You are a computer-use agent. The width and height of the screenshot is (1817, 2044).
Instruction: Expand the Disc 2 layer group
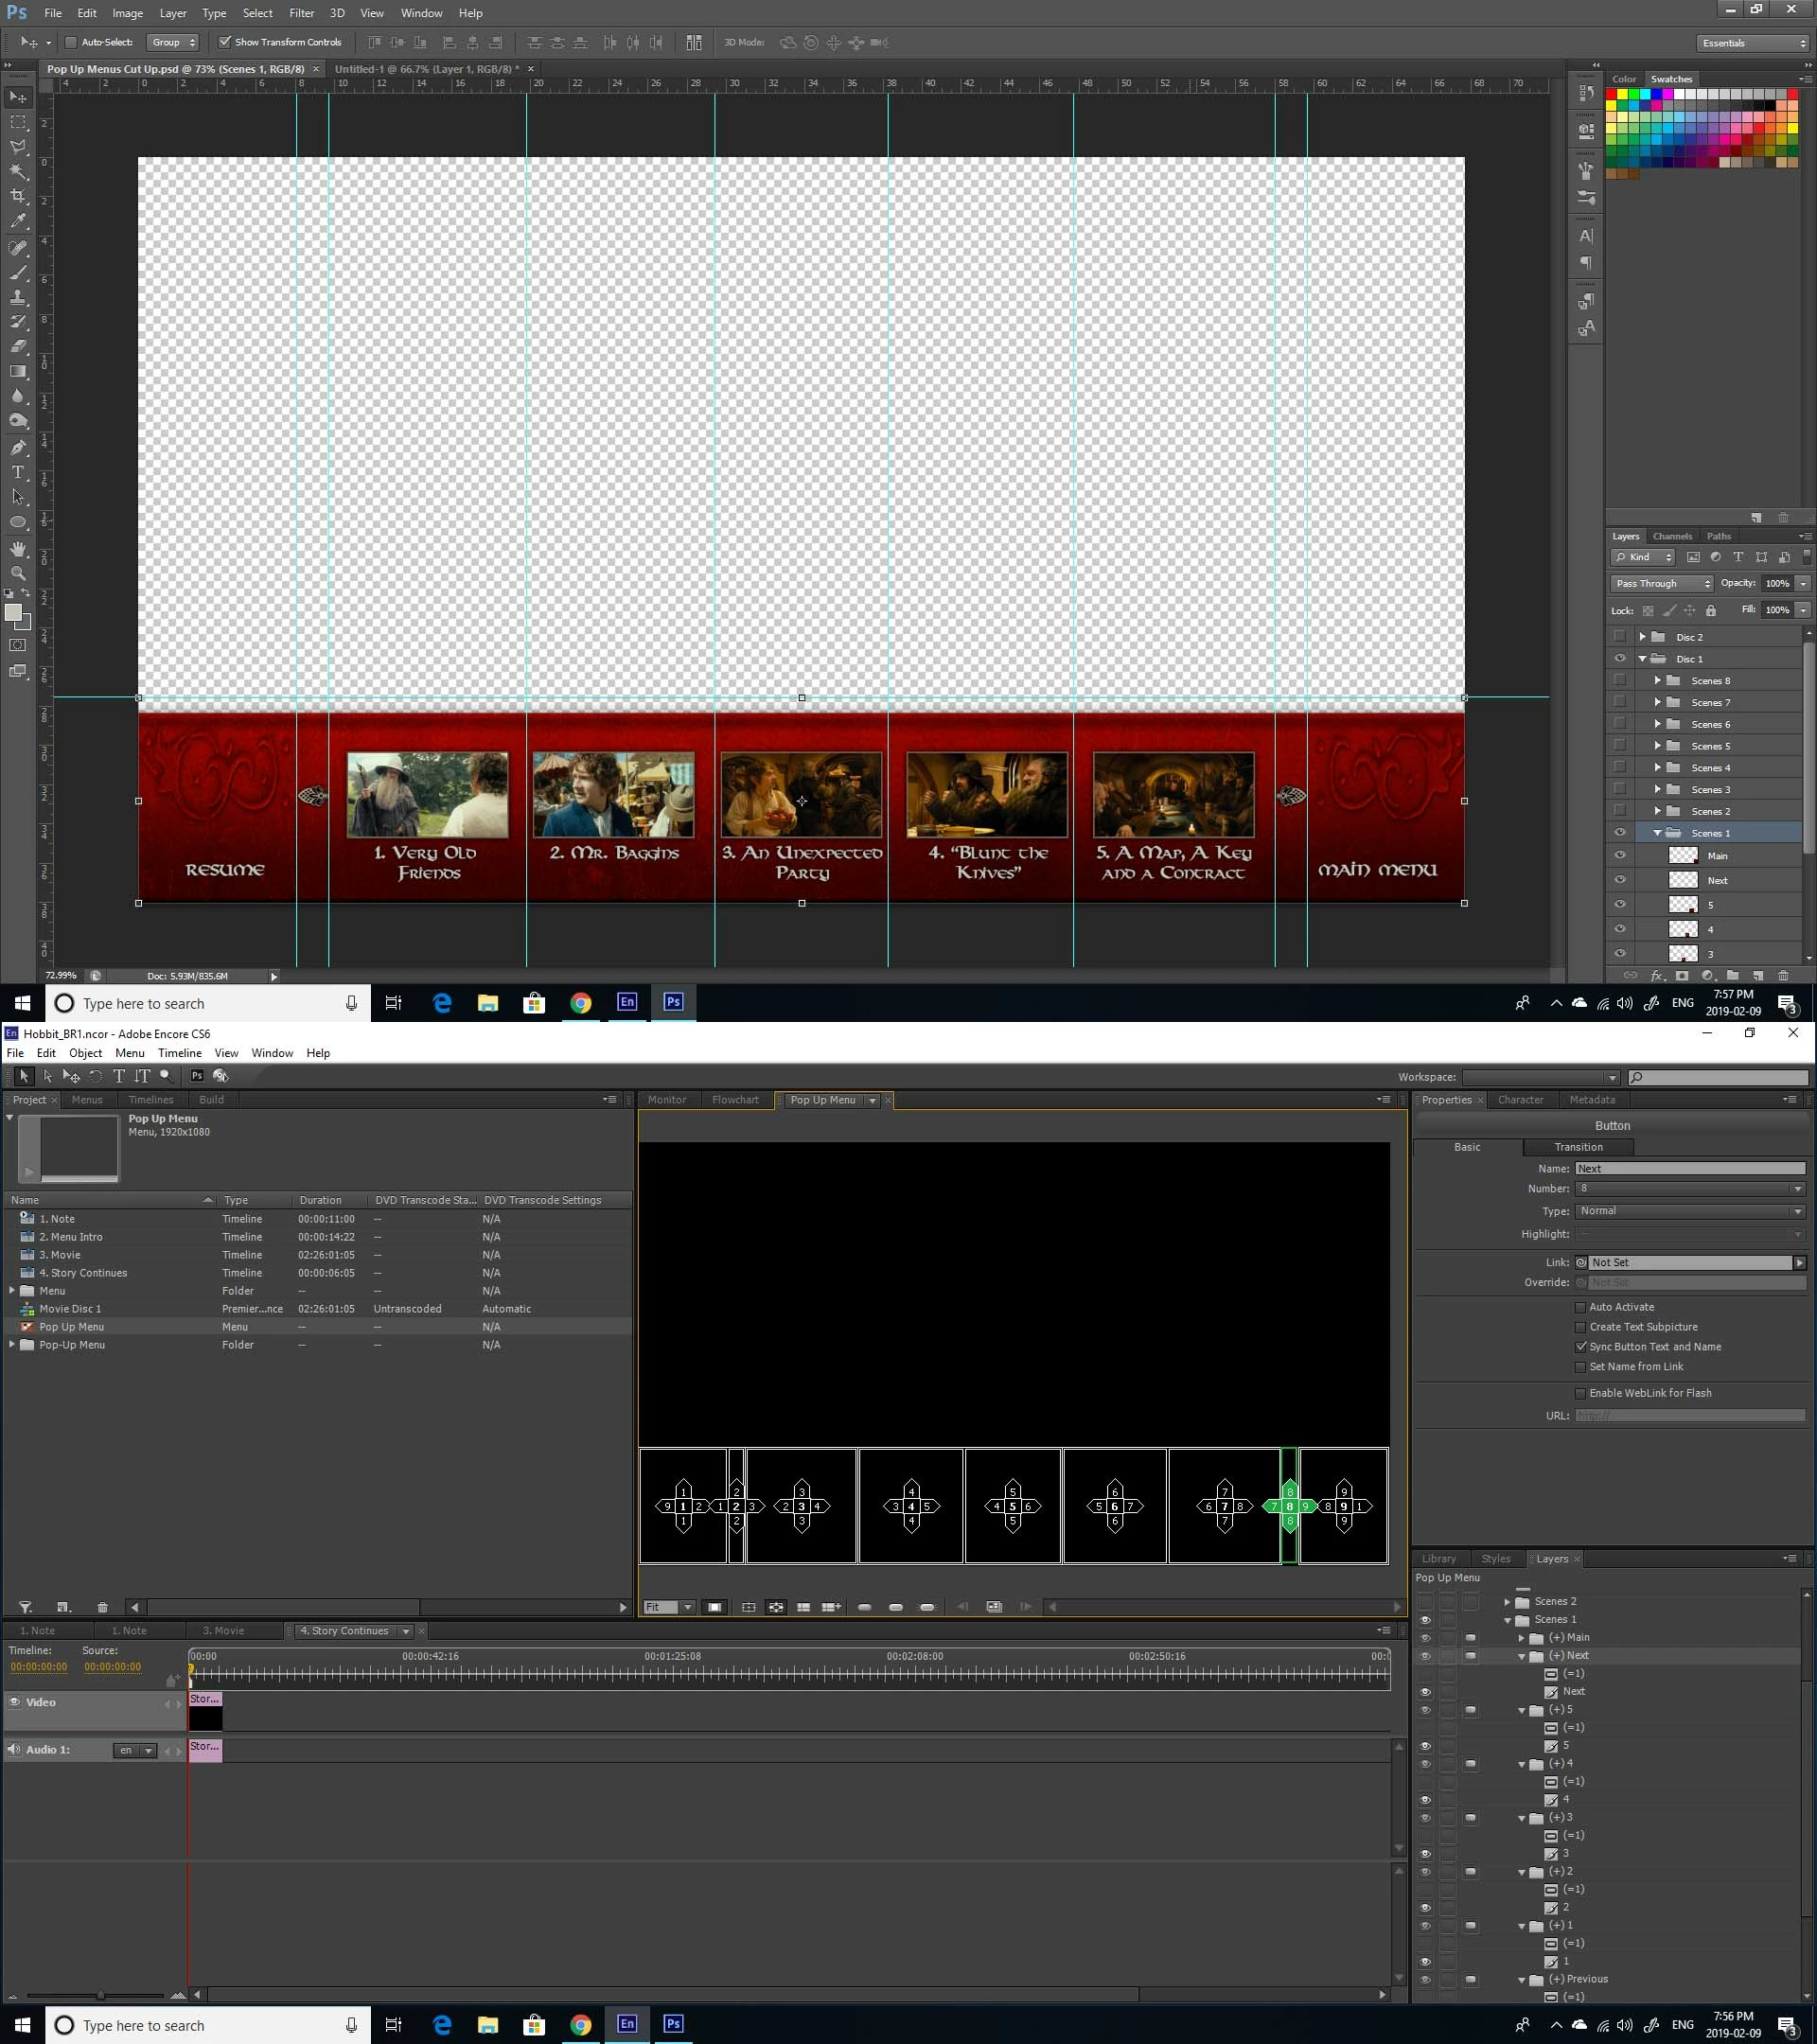click(x=1642, y=637)
